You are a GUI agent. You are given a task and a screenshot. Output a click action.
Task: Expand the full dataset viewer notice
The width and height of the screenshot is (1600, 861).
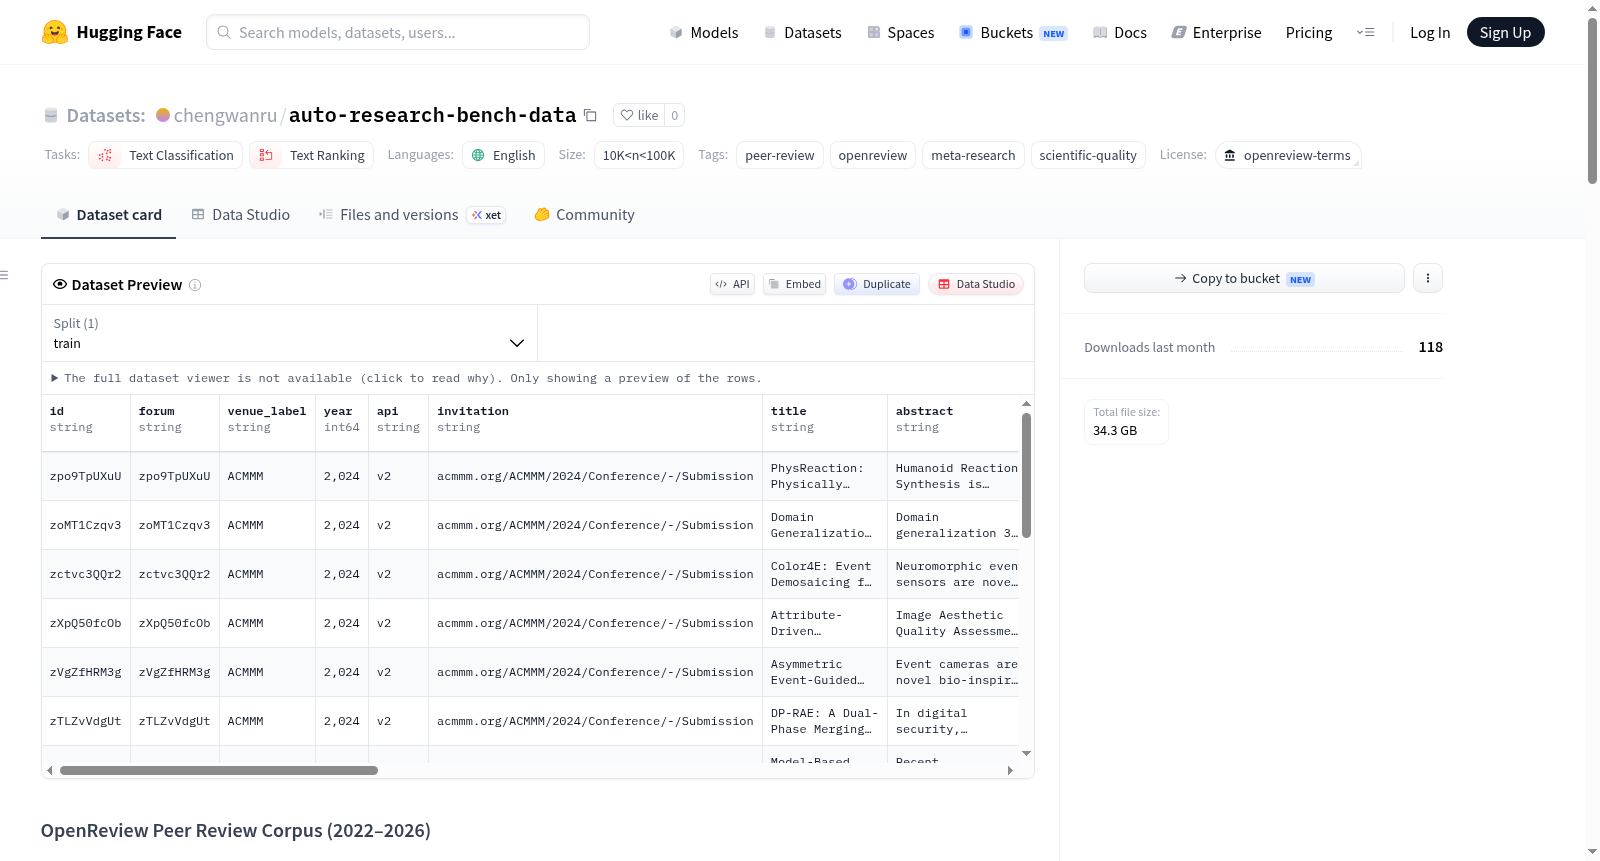[406, 378]
